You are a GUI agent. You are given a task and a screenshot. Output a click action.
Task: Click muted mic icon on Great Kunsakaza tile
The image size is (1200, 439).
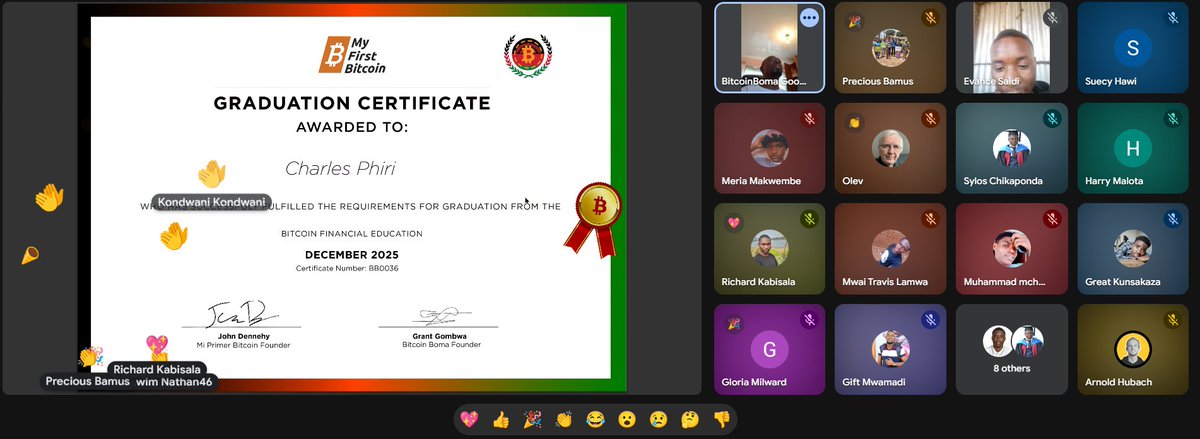tap(1172, 219)
